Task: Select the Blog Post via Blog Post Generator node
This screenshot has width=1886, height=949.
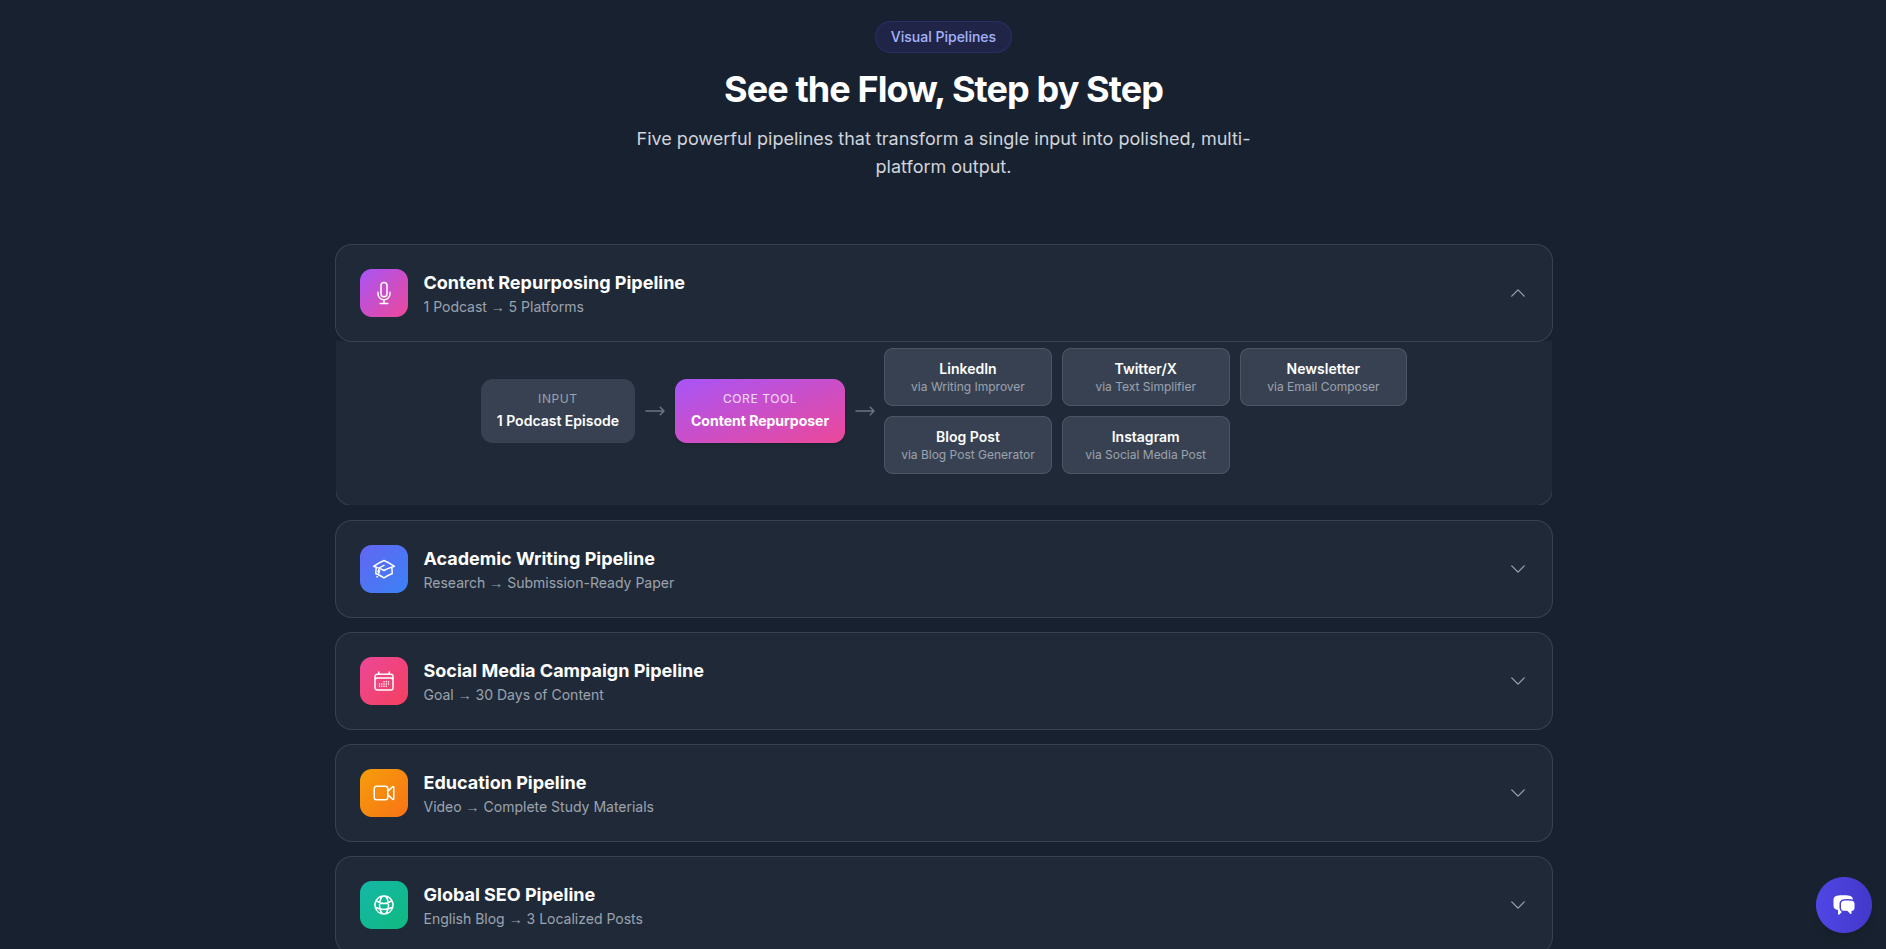Action: click(x=967, y=444)
